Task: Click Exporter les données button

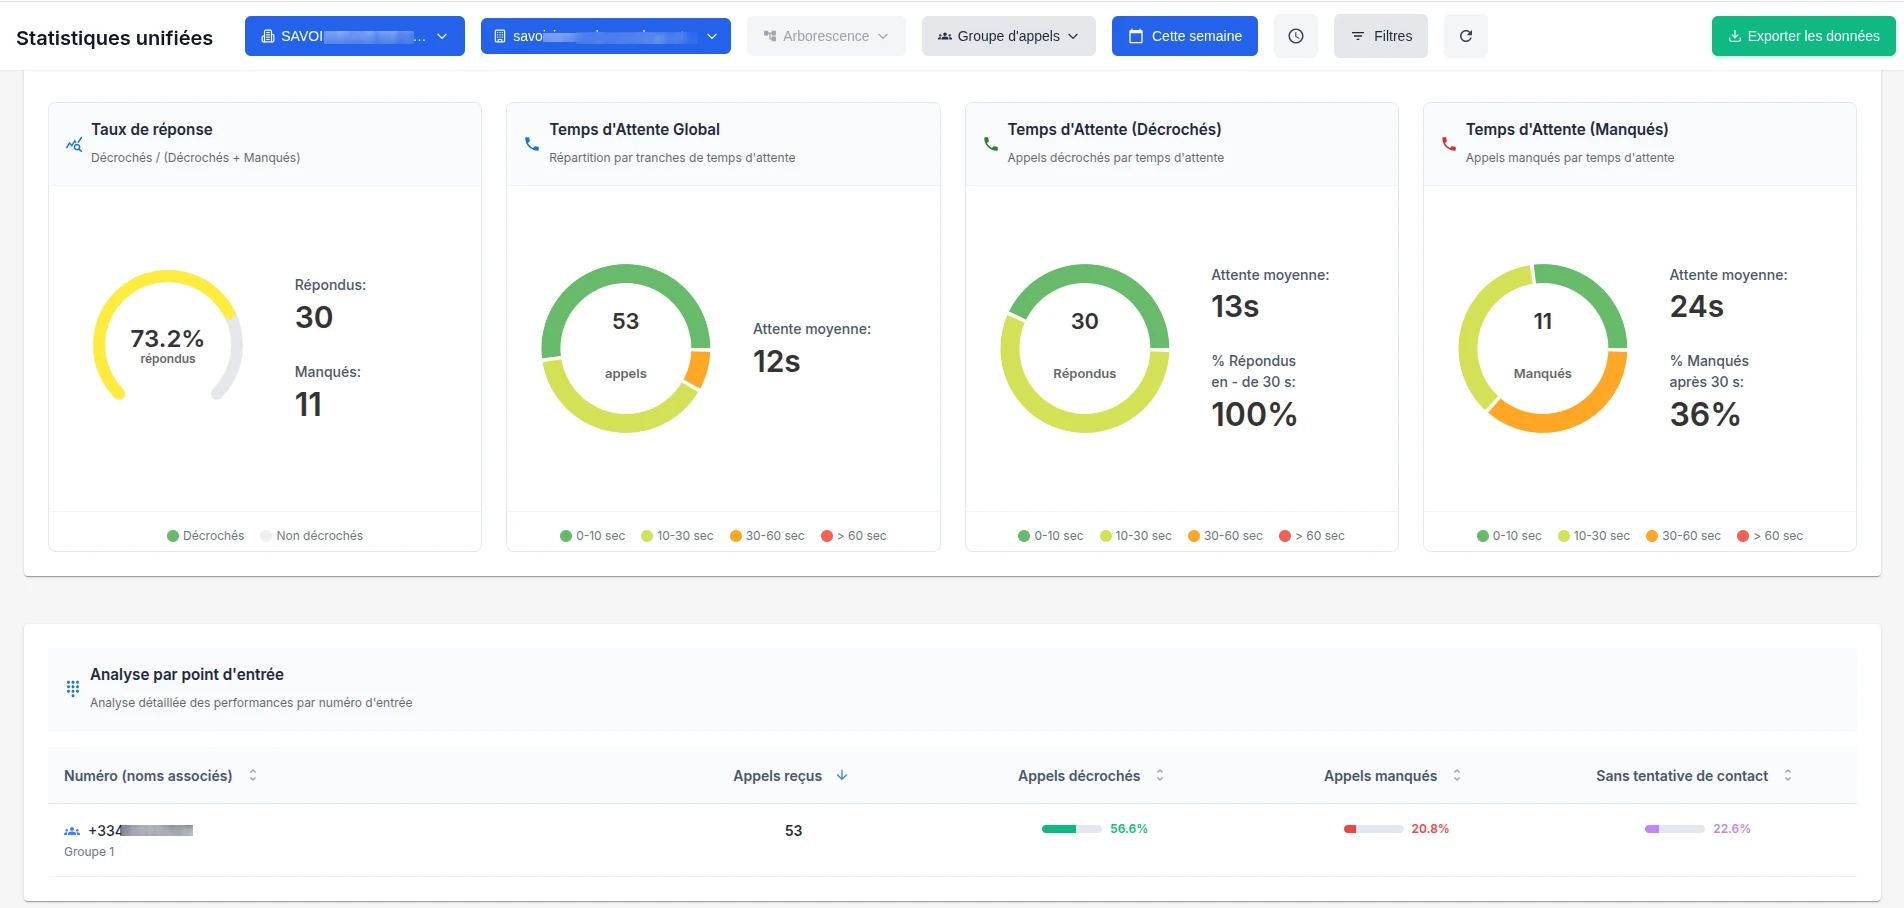Action: coord(1803,36)
